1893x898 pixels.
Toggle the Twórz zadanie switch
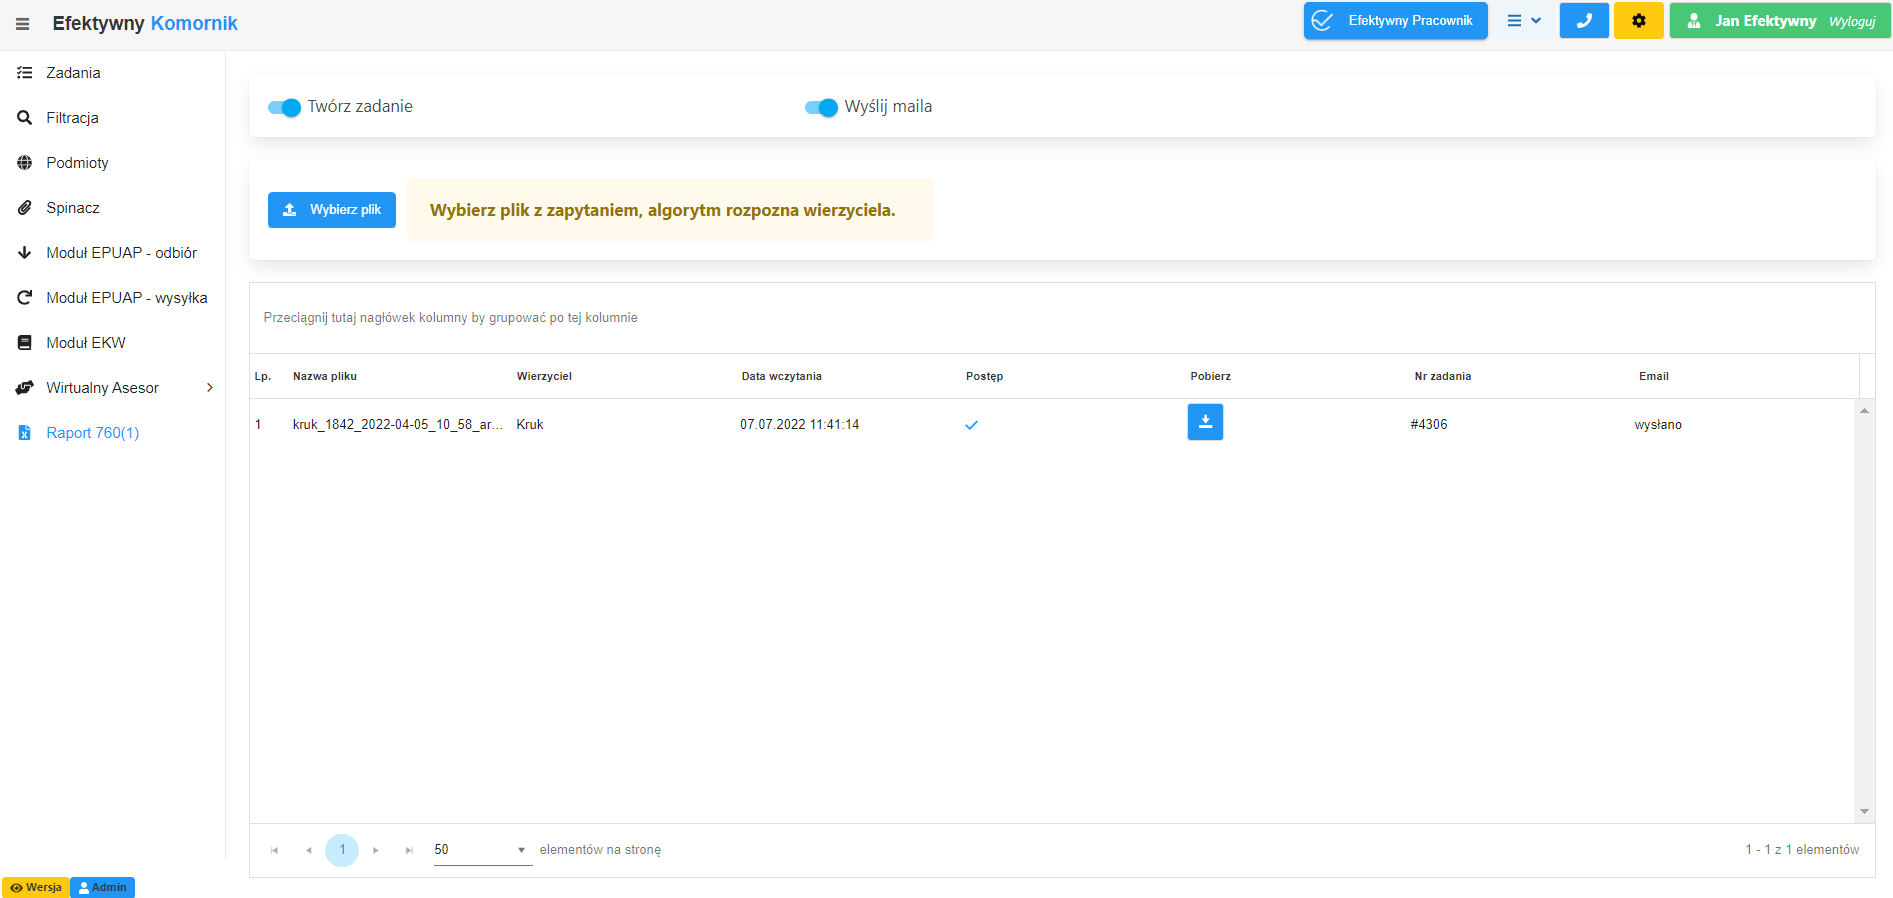click(x=284, y=107)
